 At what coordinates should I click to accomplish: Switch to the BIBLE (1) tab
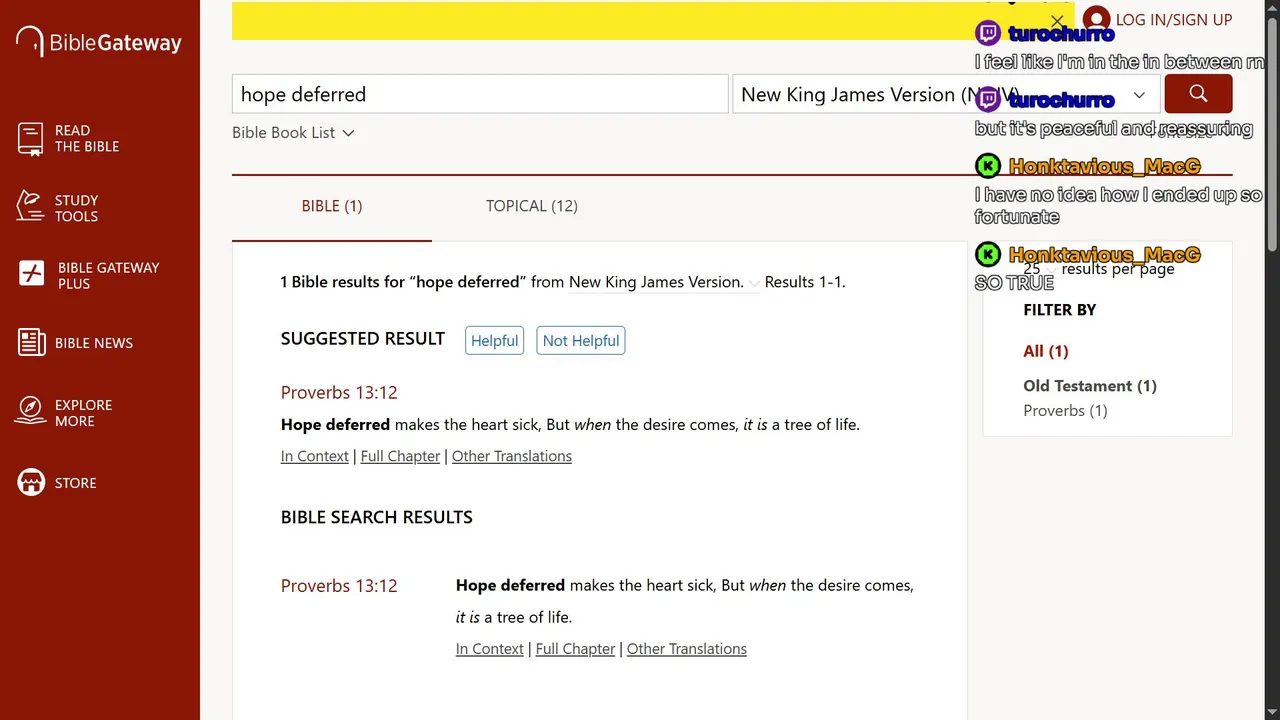(x=332, y=206)
